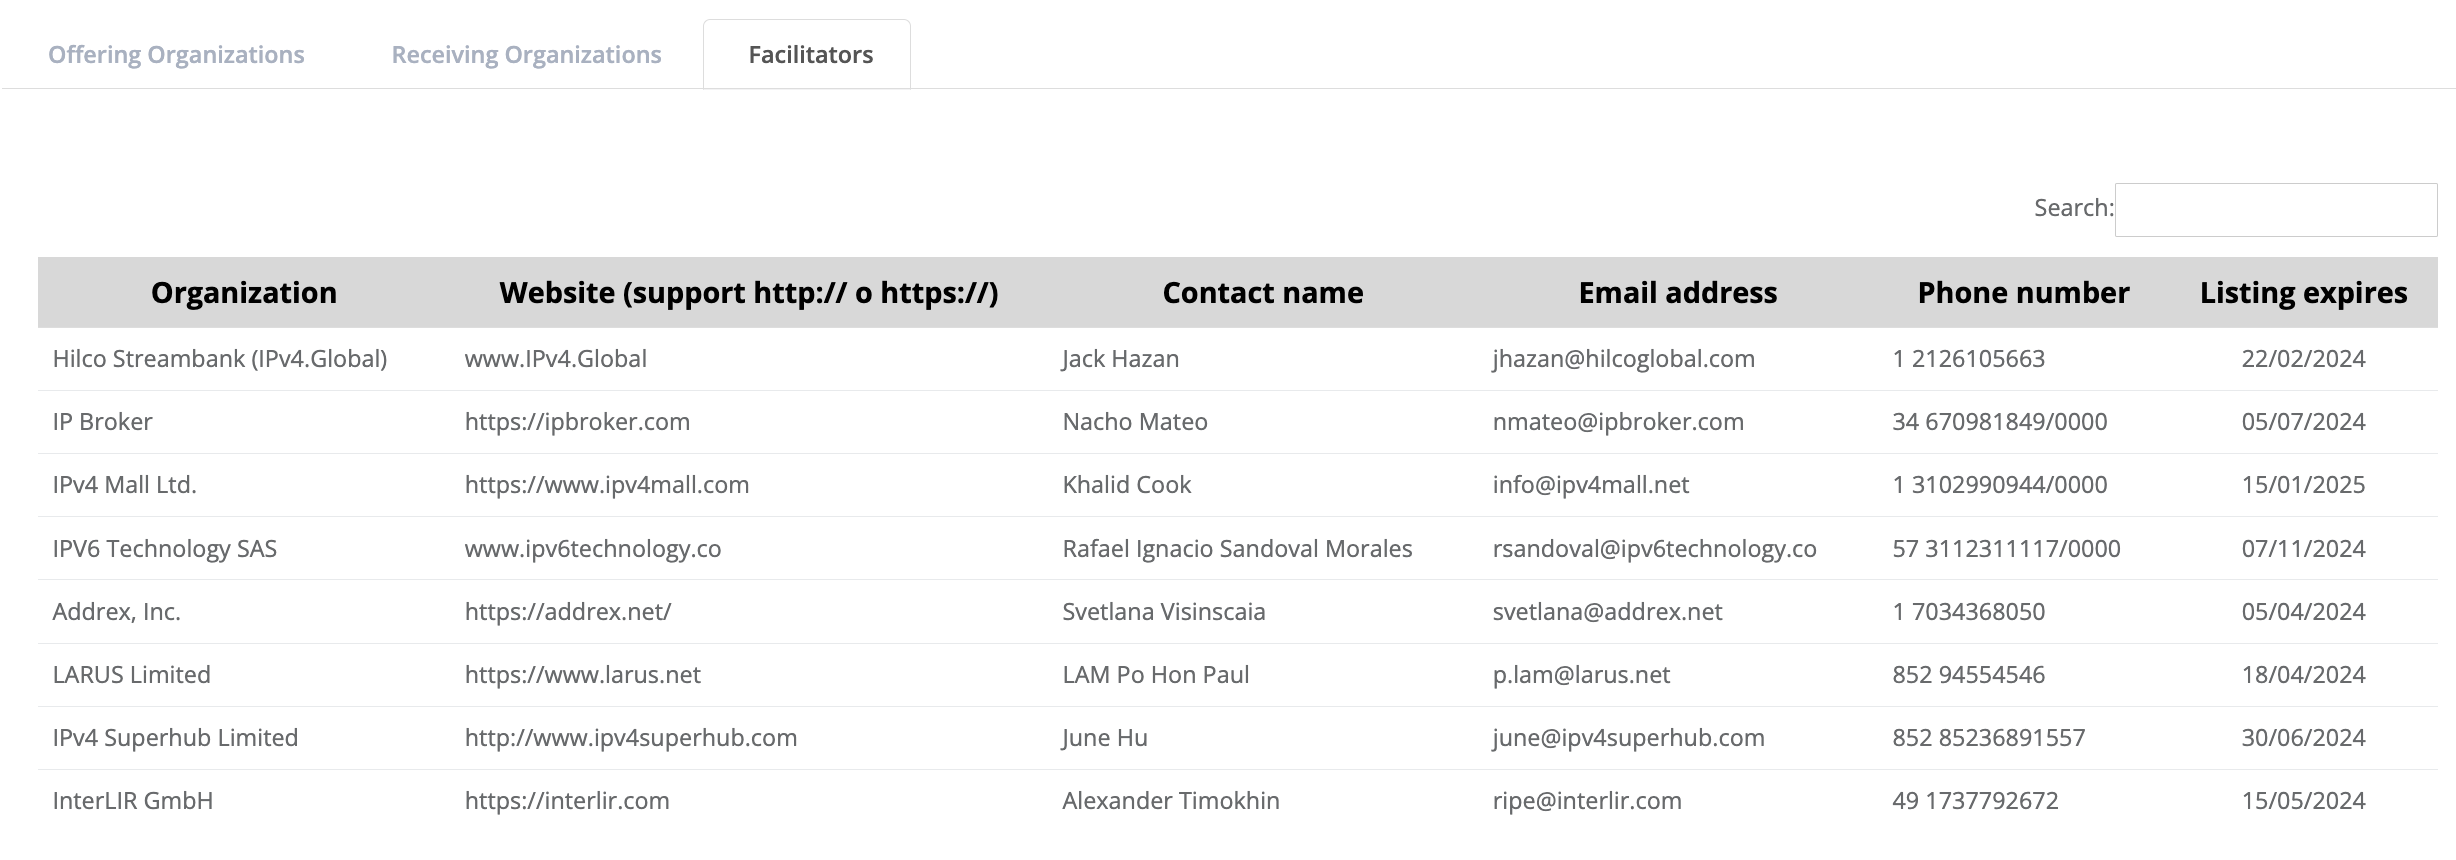Click the Search input field

tap(2275, 210)
